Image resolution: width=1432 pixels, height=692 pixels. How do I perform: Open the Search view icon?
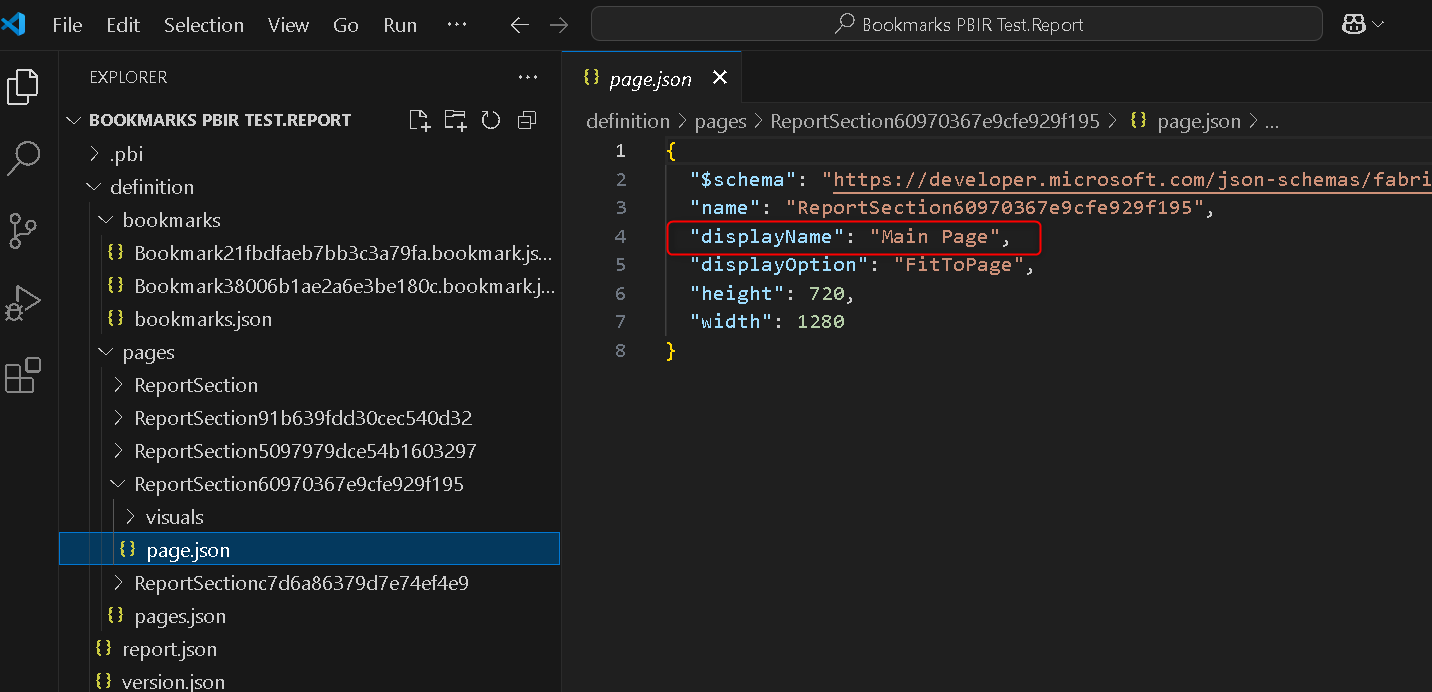(23, 158)
